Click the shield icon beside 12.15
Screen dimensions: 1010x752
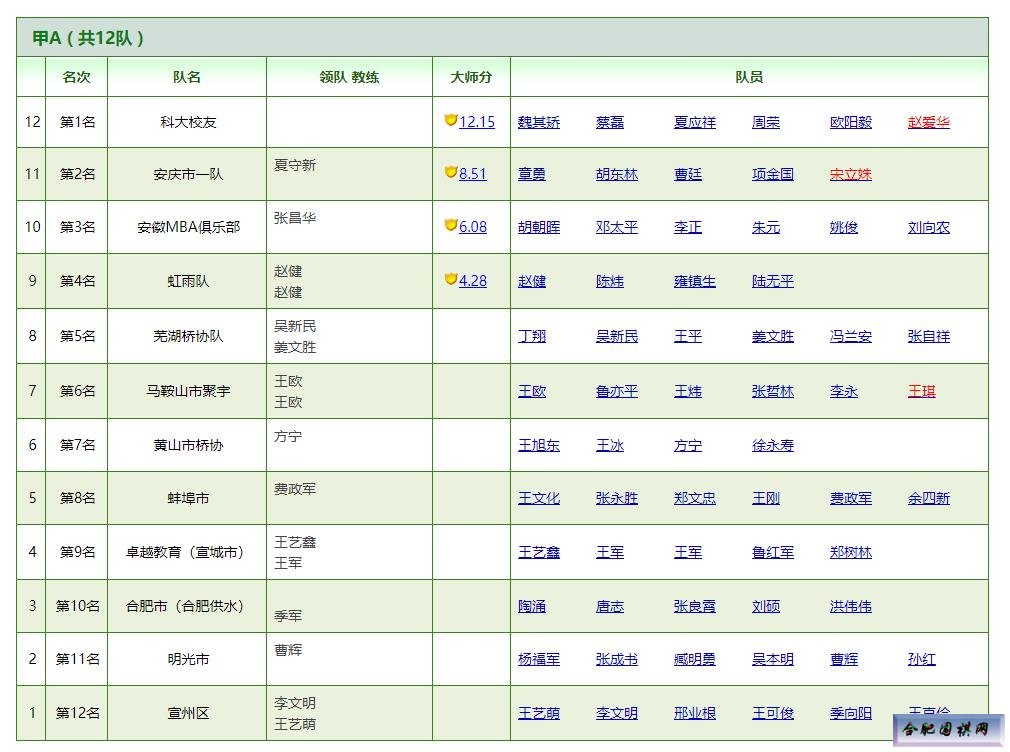click(x=450, y=120)
